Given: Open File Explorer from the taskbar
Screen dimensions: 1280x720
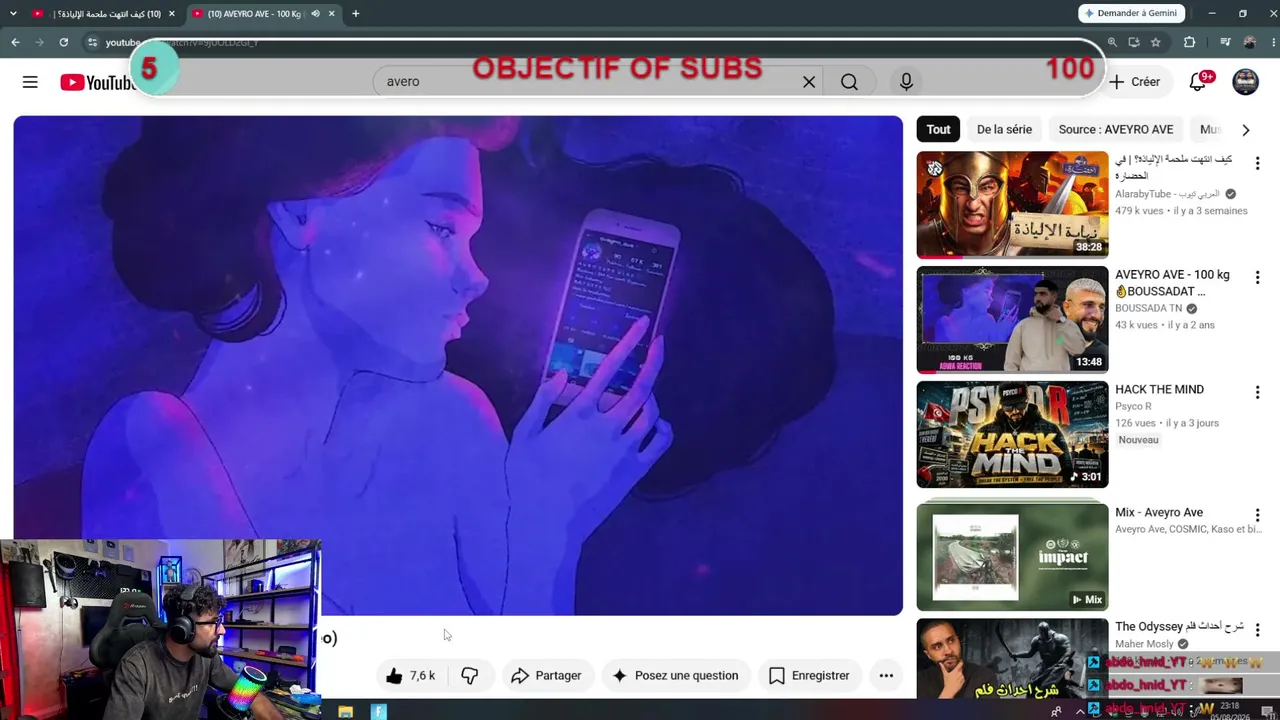Looking at the screenshot, I should 345,712.
